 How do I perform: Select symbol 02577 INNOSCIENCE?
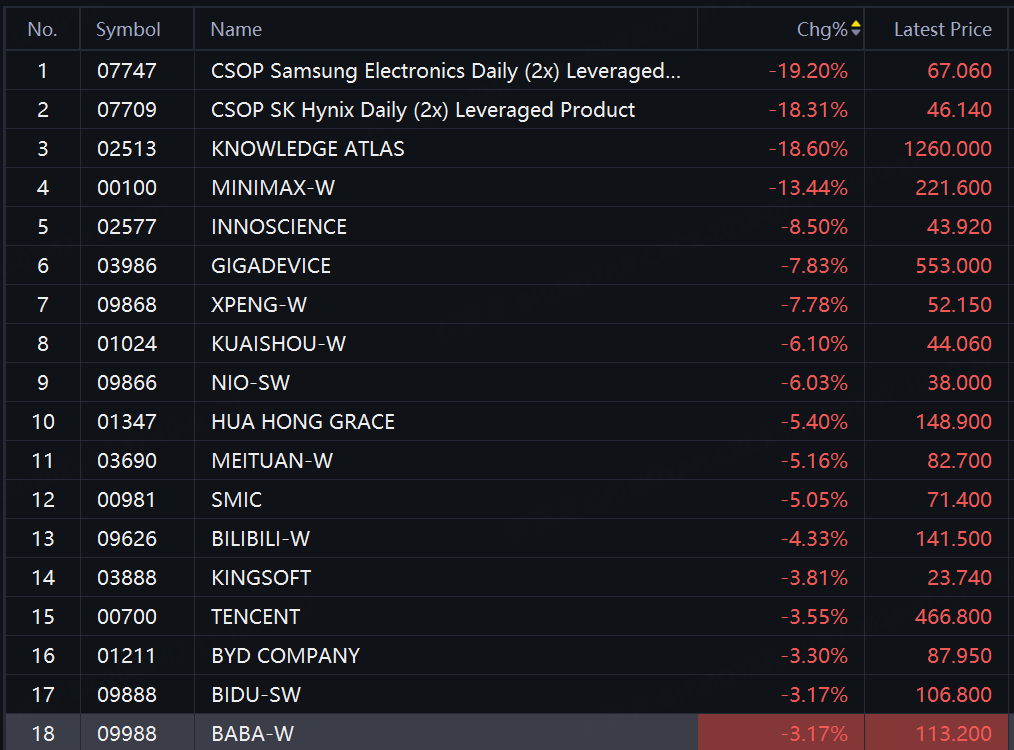pyautogui.click(x=506, y=226)
